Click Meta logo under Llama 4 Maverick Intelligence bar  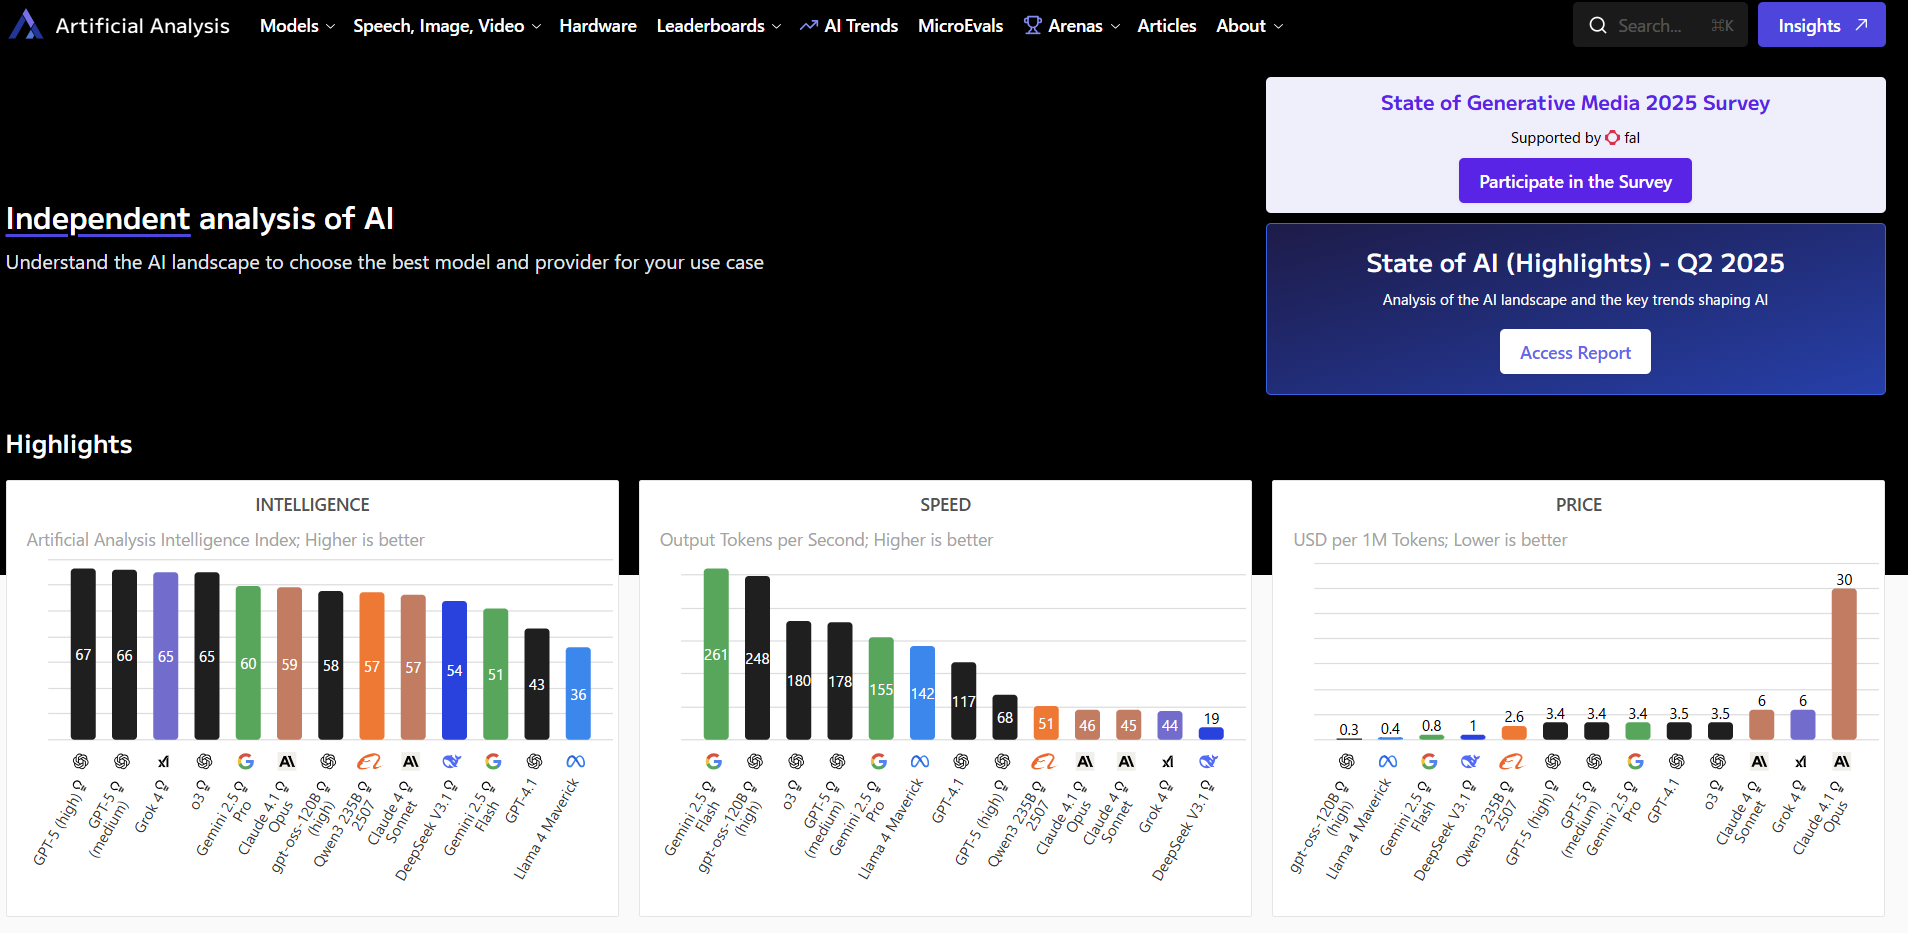pos(576,762)
